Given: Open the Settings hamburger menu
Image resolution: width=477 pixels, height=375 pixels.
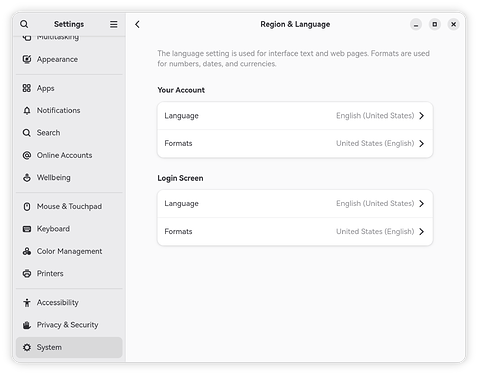Looking at the screenshot, I should (114, 24).
